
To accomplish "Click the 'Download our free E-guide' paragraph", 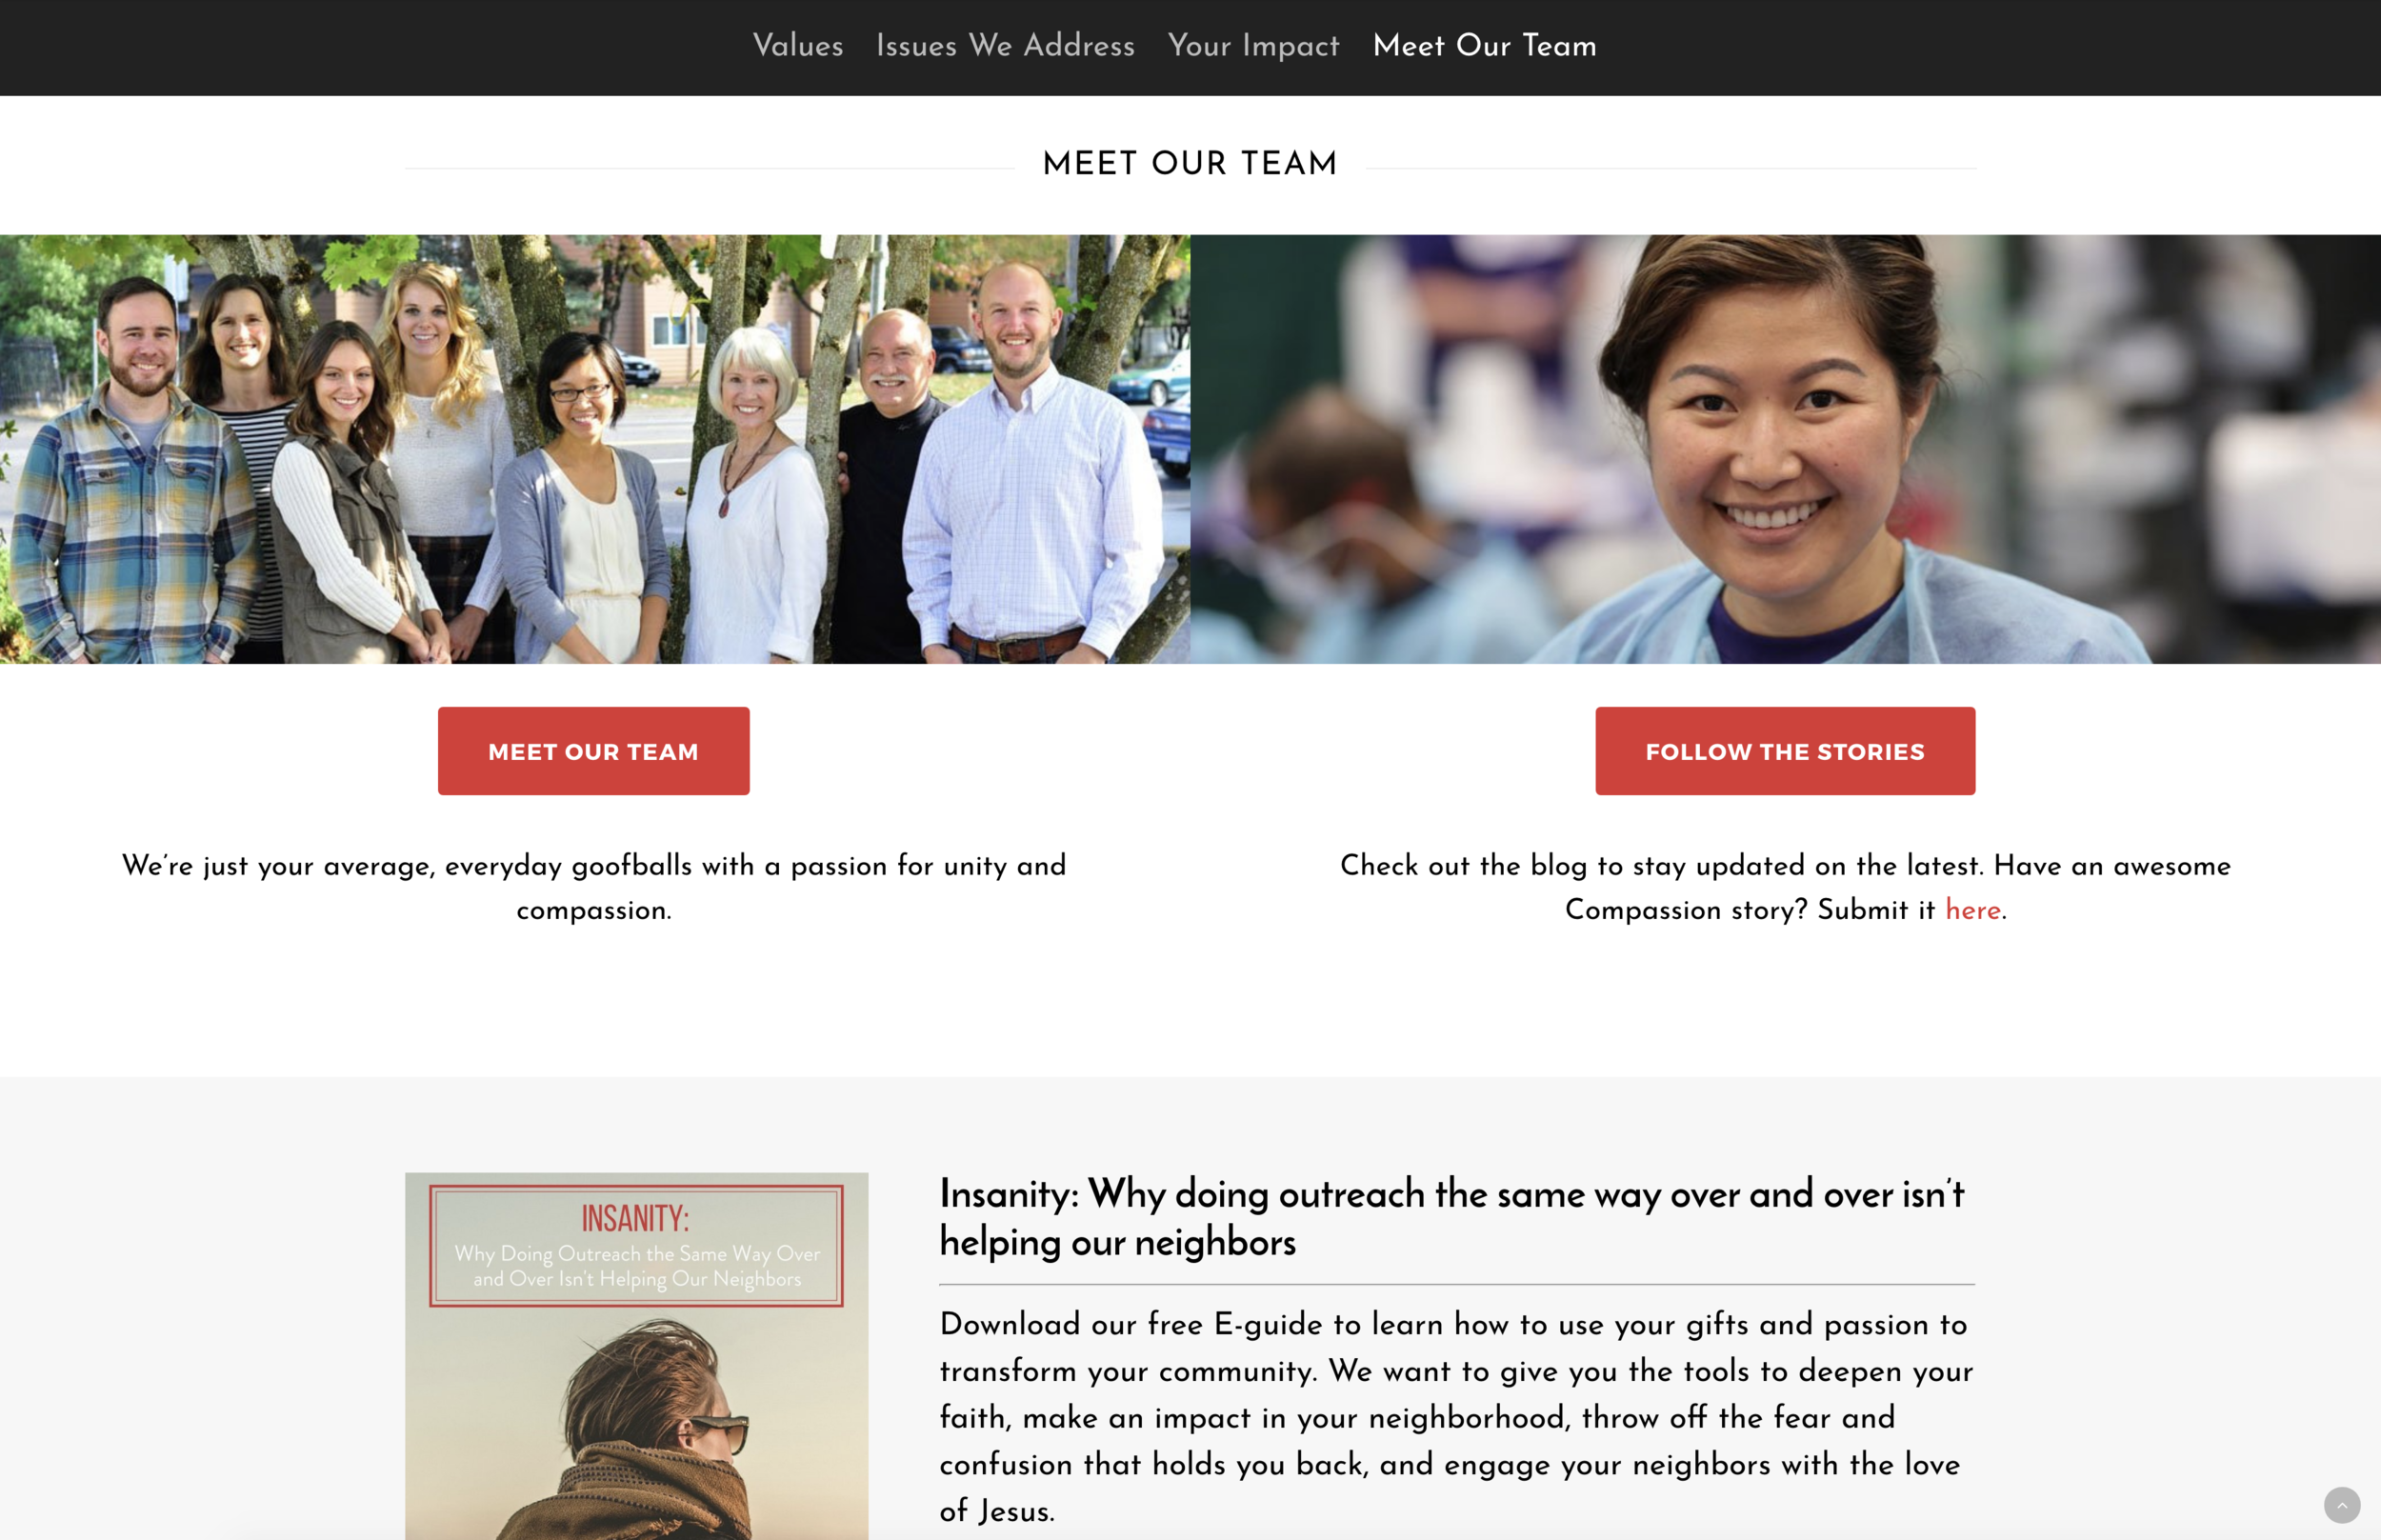I will tap(1456, 1416).
